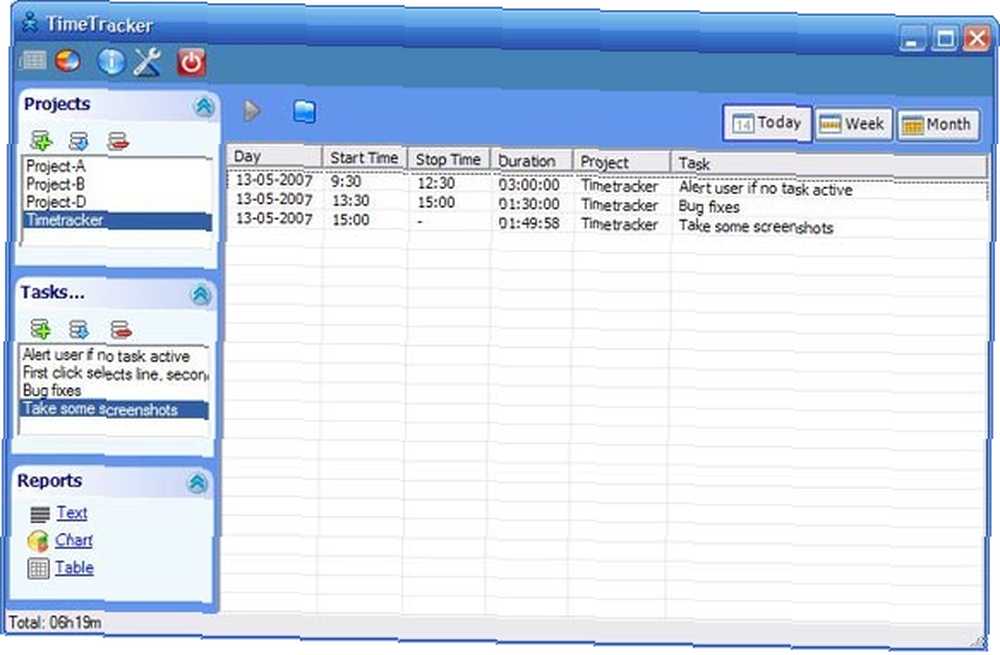
Task: Select task 'First click selects line' in Tasks list
Action: pos(114,373)
